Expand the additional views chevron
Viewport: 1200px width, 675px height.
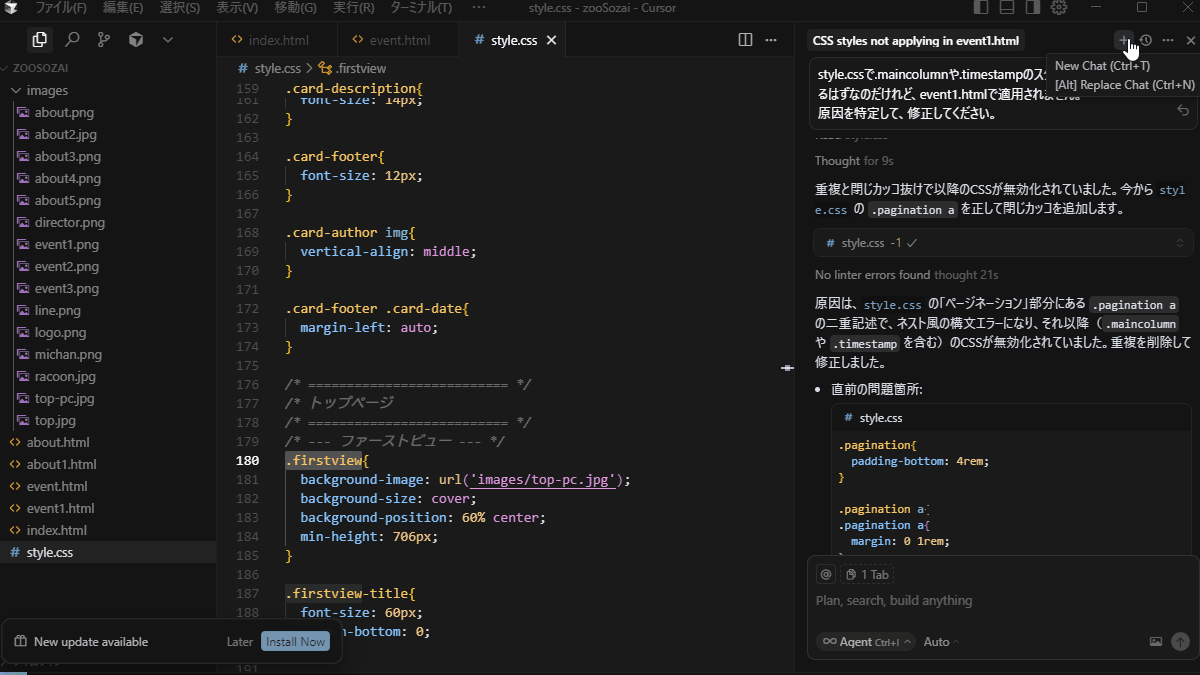(168, 40)
